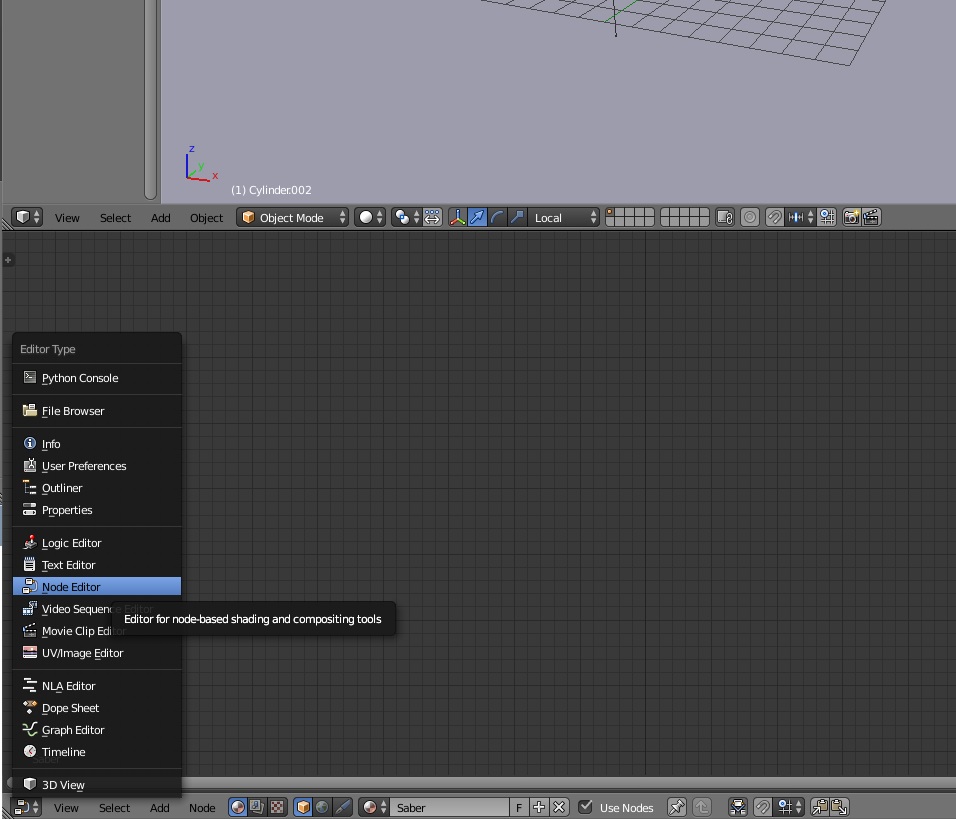Open the Local transform orientation dropdown
This screenshot has height=819, width=956.
(564, 217)
